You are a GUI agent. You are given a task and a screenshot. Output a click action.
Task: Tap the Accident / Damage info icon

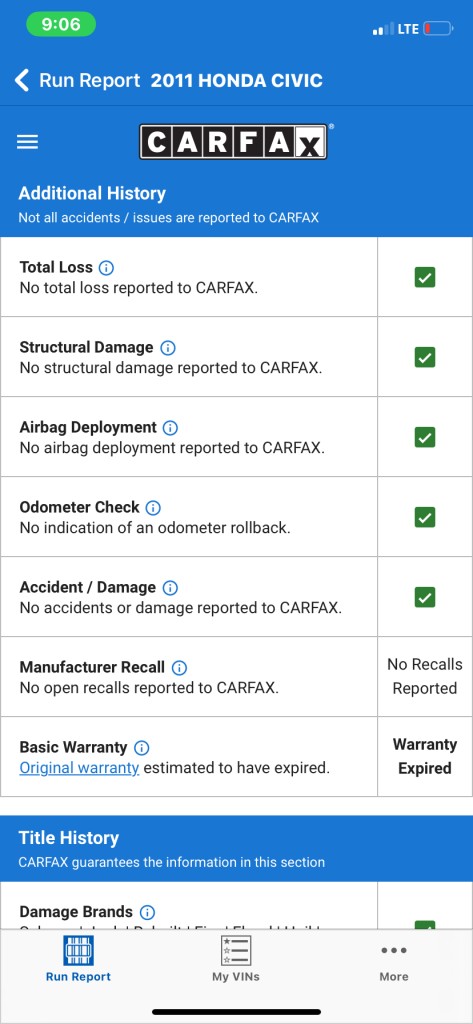coord(170,587)
